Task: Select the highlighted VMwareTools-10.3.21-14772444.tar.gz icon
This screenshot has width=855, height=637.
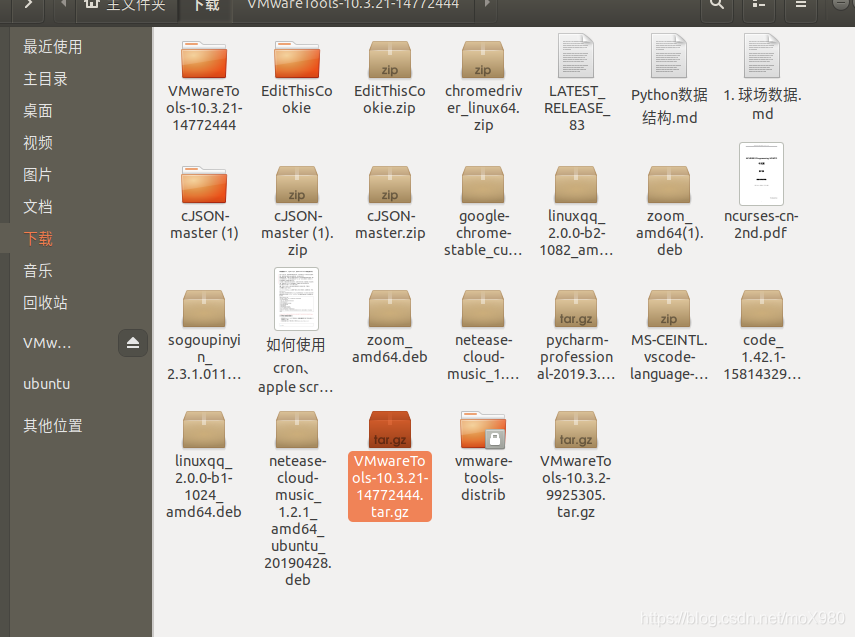Action: click(x=389, y=430)
